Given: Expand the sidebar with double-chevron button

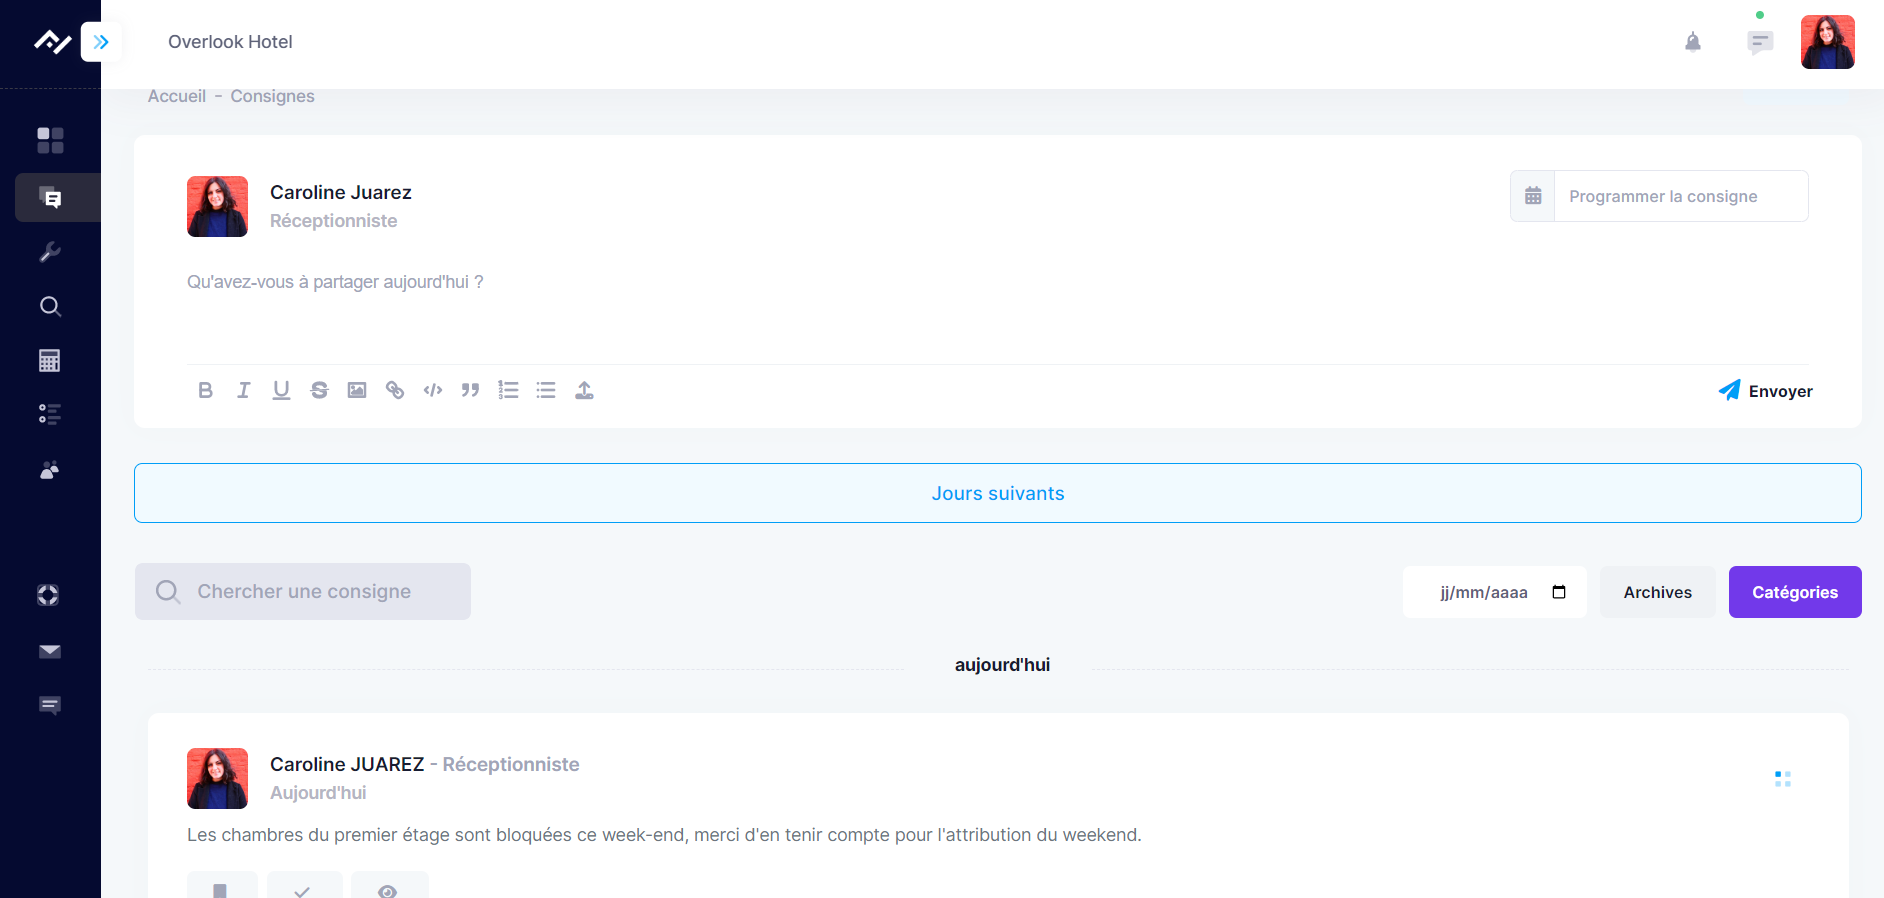Looking at the screenshot, I should (x=101, y=42).
